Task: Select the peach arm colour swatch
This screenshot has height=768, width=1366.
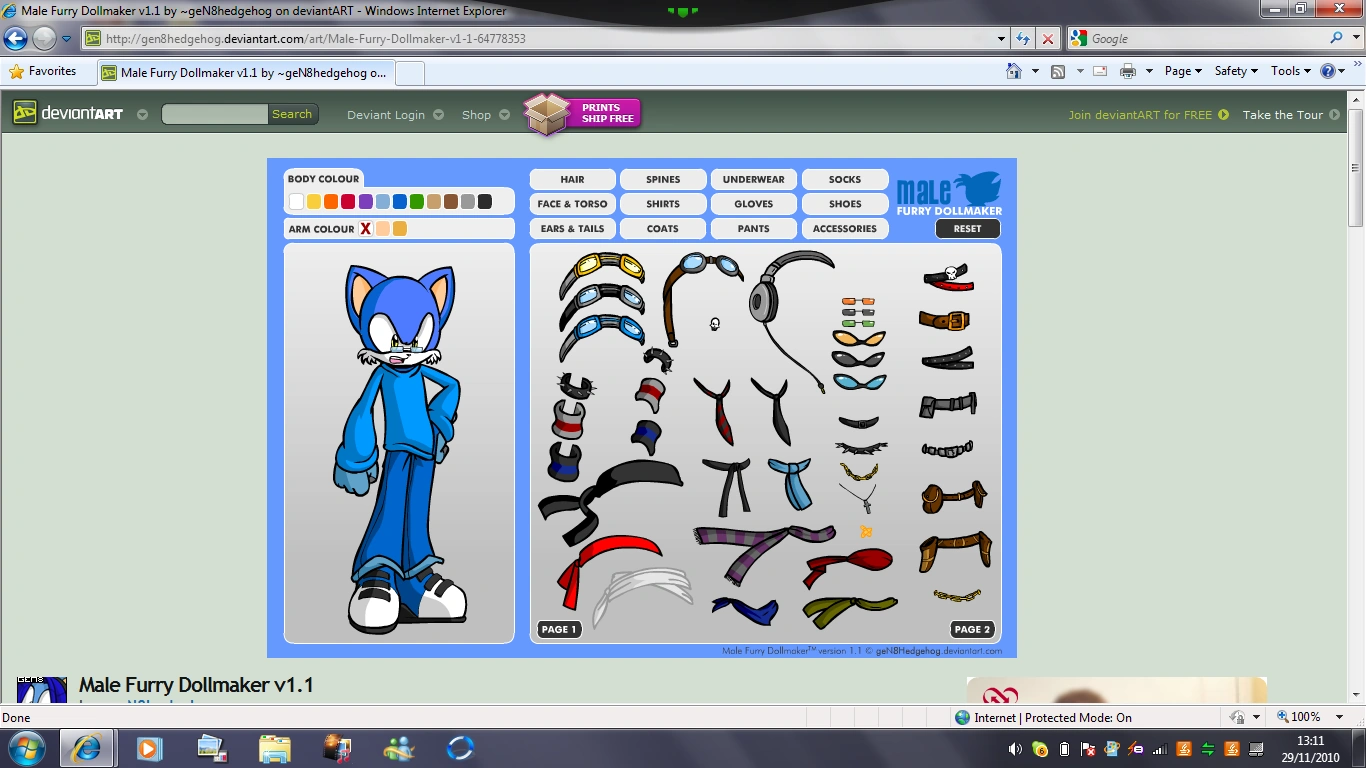Action: point(383,229)
